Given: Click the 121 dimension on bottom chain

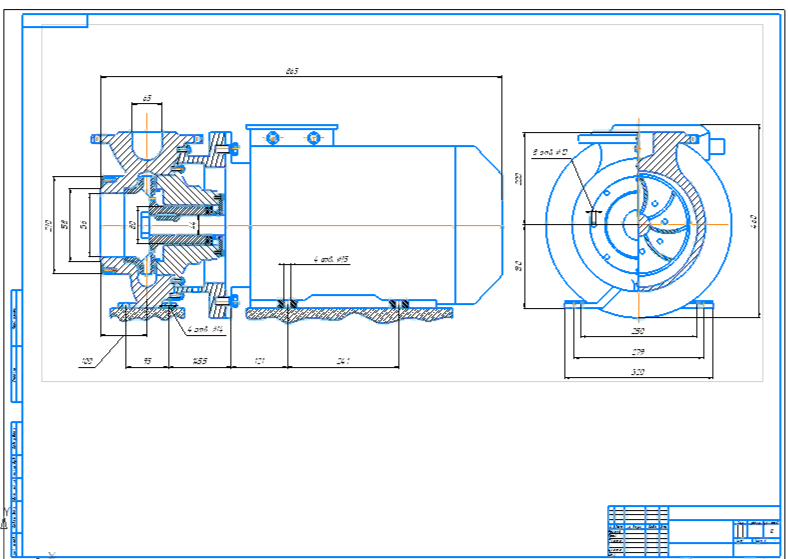Looking at the screenshot, I should (x=259, y=360).
